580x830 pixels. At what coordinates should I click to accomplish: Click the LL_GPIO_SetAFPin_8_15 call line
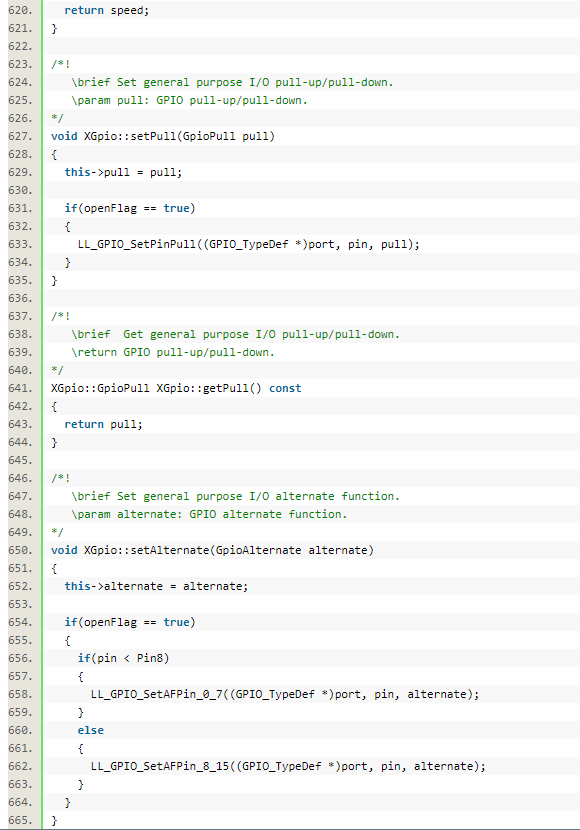[x=288, y=766]
